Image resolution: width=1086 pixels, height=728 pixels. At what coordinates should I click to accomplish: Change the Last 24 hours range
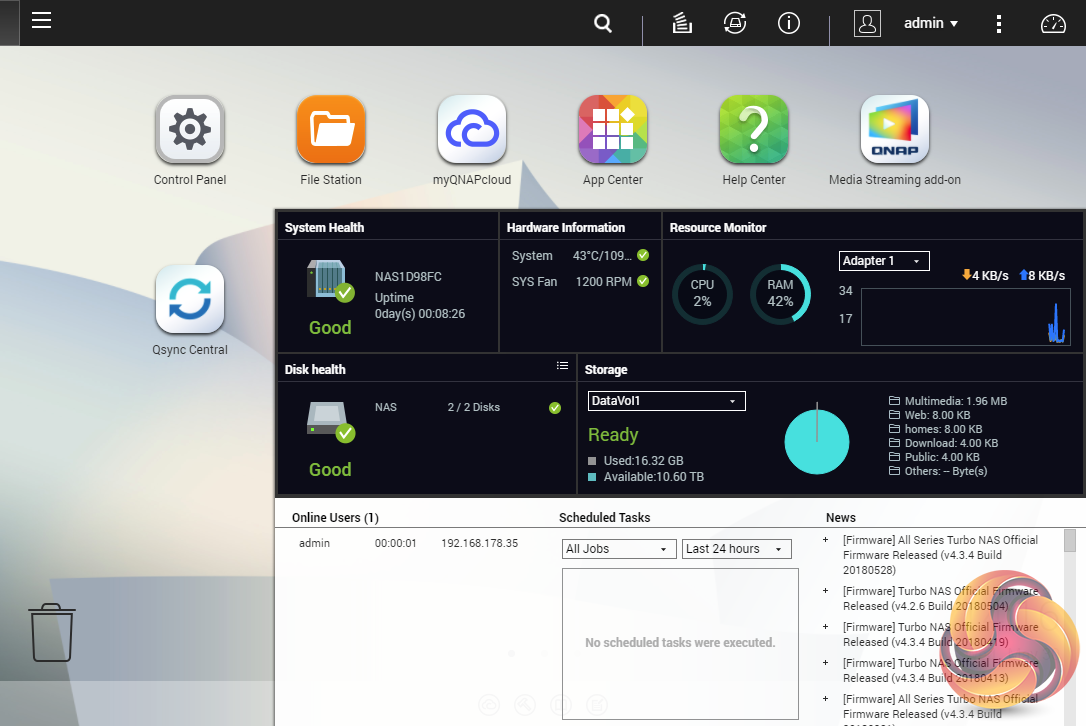pyautogui.click(x=737, y=549)
